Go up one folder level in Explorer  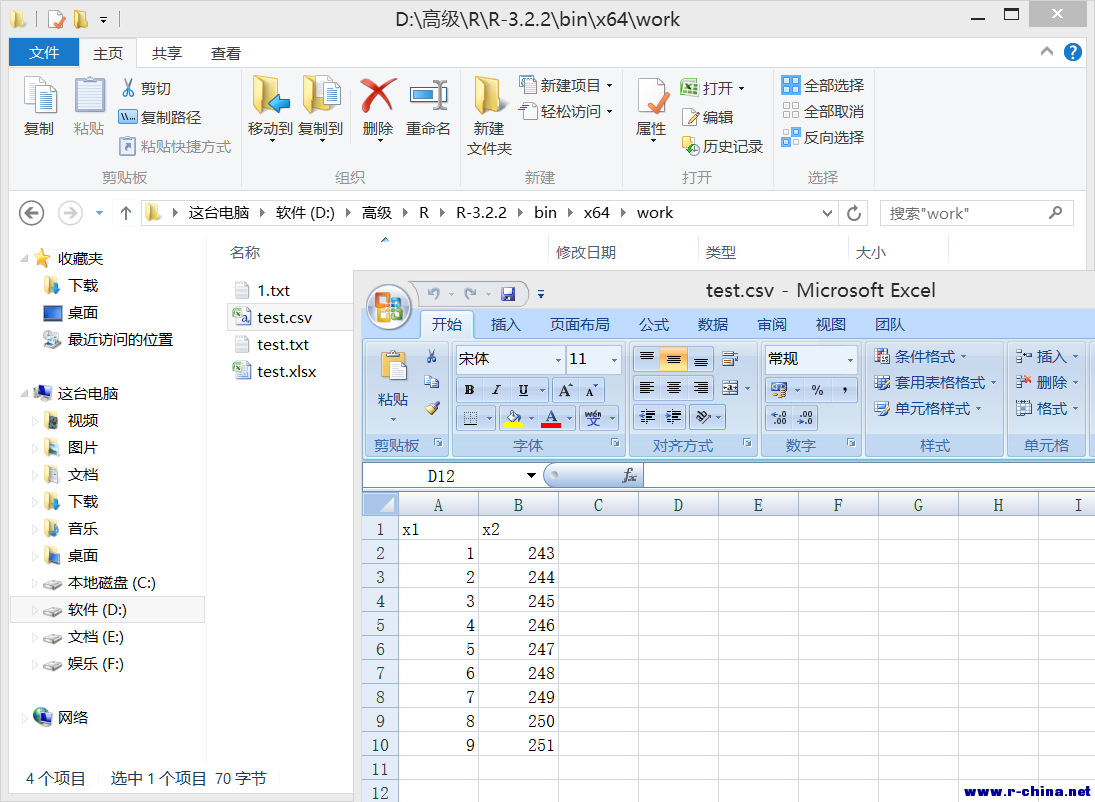click(x=126, y=213)
